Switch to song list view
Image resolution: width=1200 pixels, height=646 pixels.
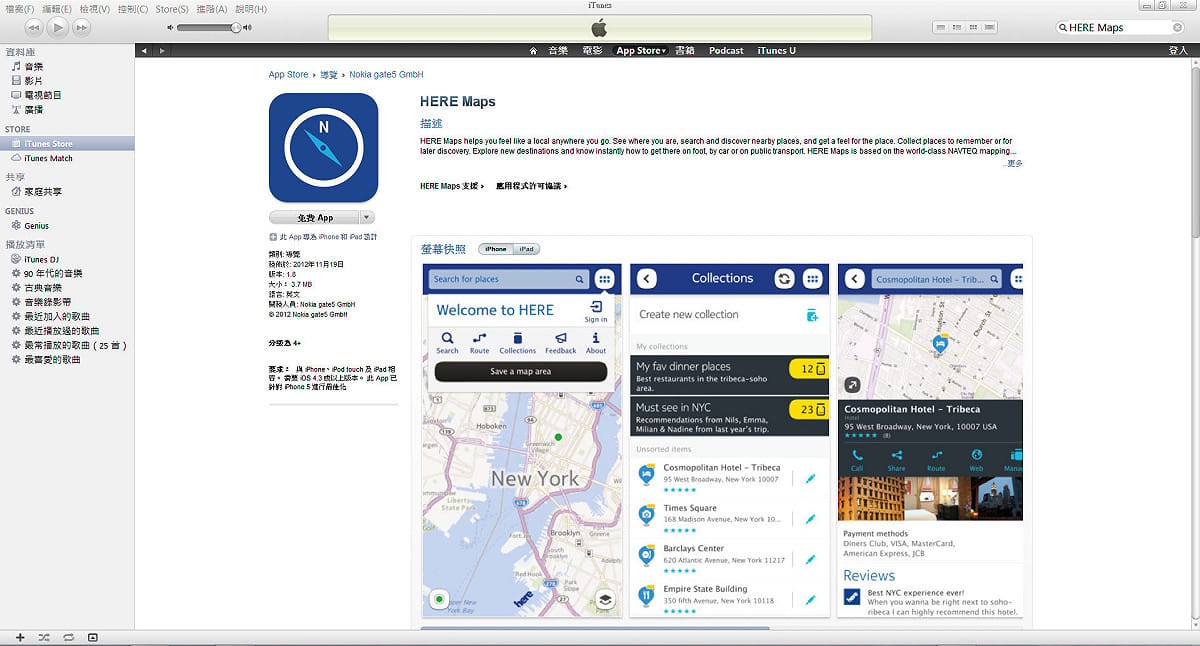pos(941,27)
